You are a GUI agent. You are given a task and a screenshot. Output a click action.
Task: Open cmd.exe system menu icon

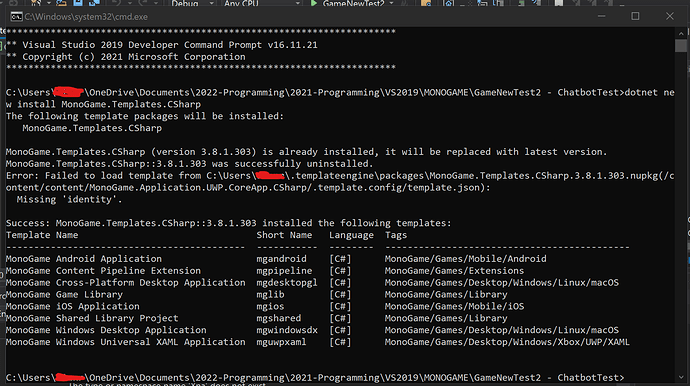tap(16, 17)
